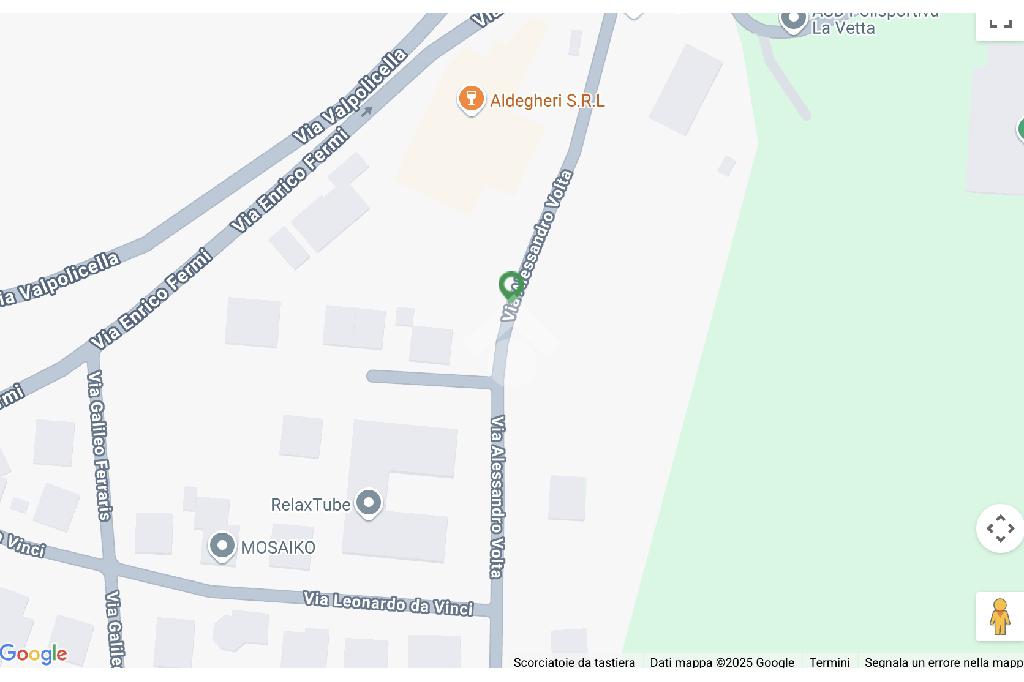Click the green pin on Via Alessandro Volta
Viewport: 1024px width, 682px height.
click(511, 286)
